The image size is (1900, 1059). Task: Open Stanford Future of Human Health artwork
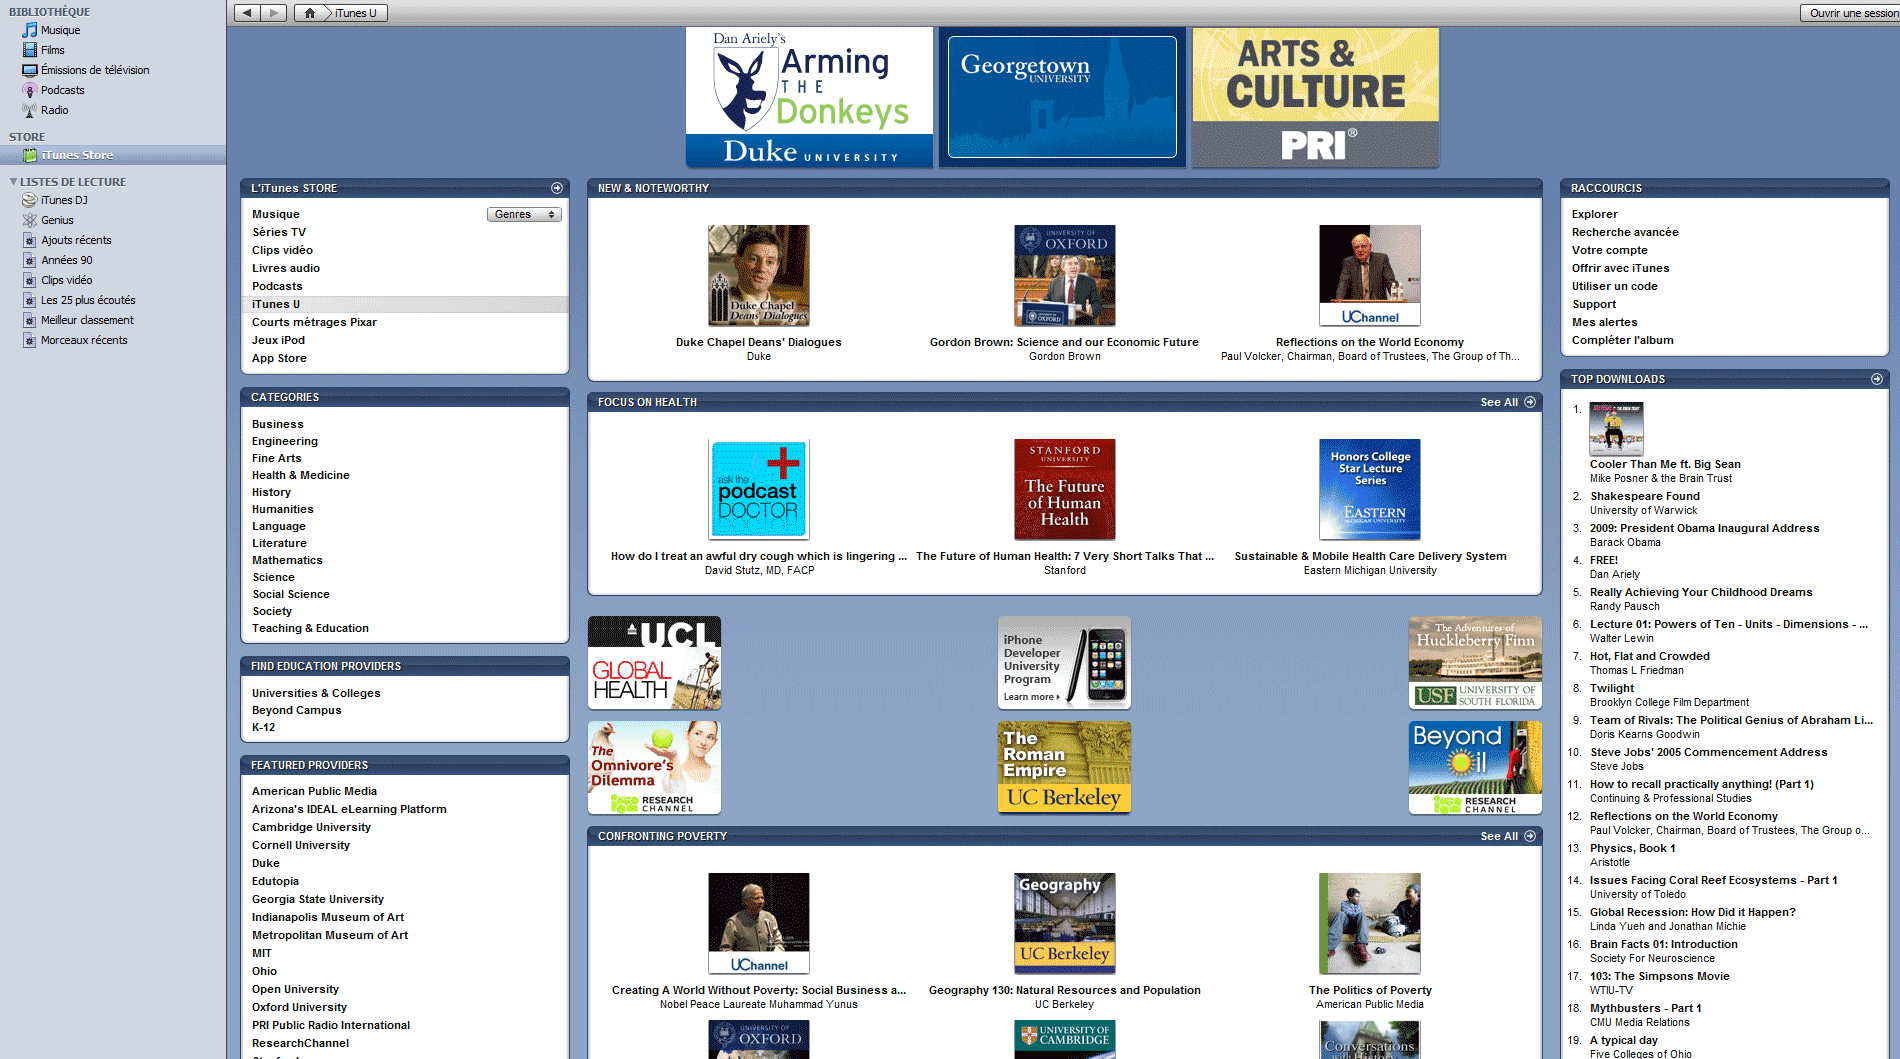[x=1065, y=489]
